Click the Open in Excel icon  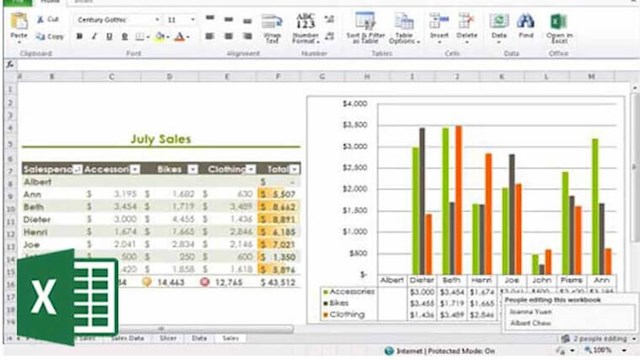click(559, 22)
